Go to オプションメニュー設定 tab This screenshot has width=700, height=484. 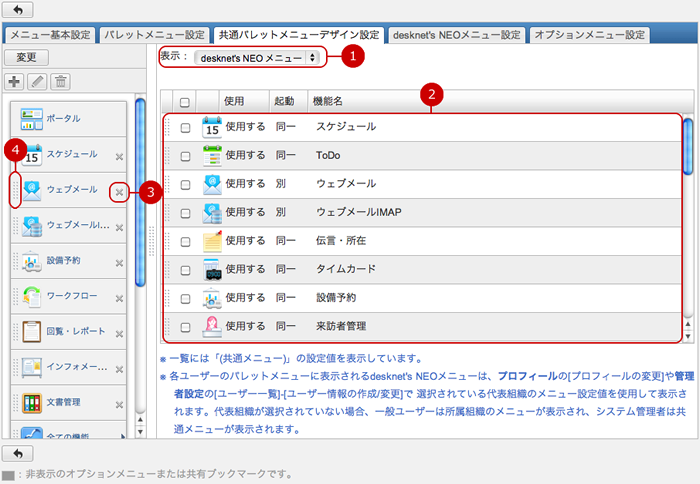coord(590,35)
